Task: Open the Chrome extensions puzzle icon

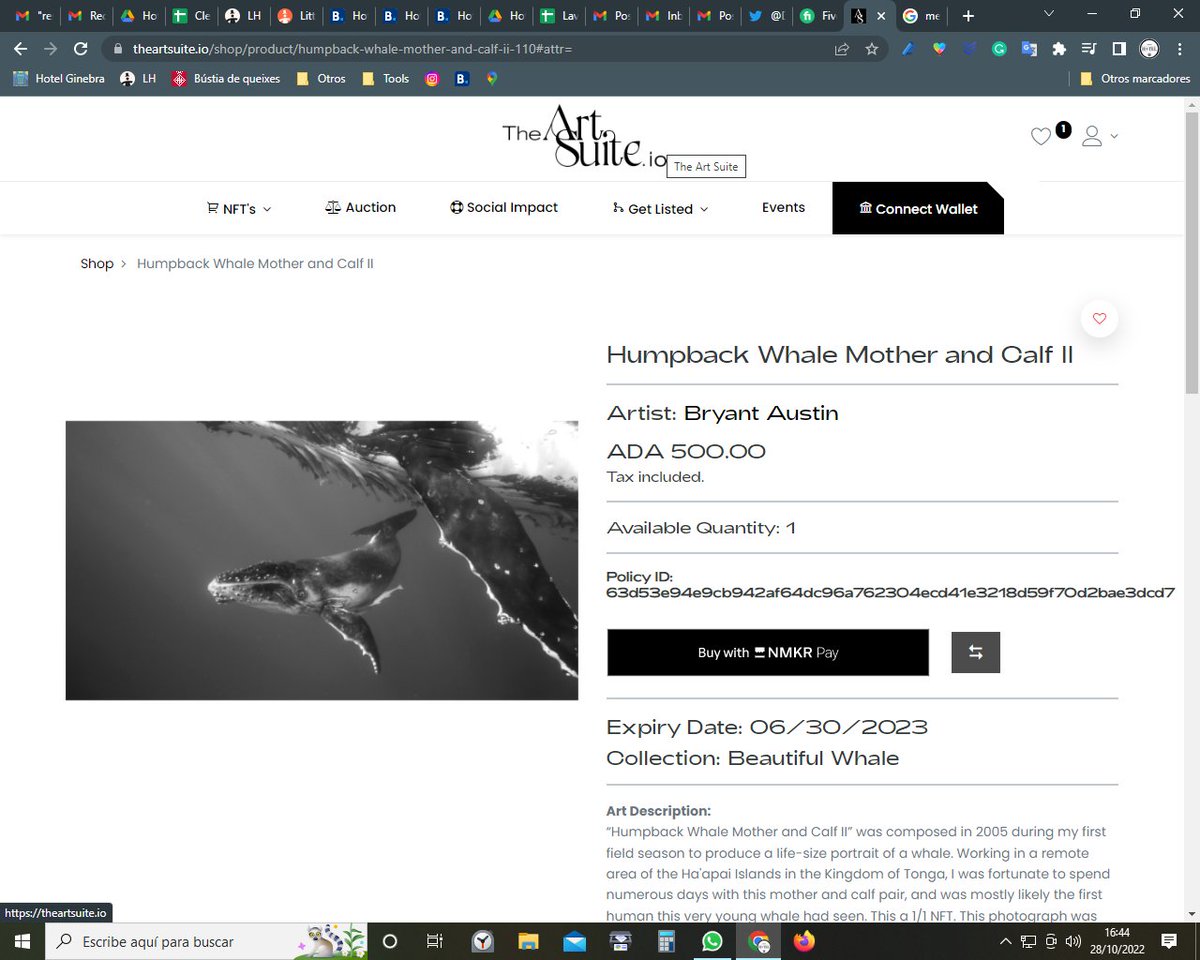Action: [x=1060, y=49]
